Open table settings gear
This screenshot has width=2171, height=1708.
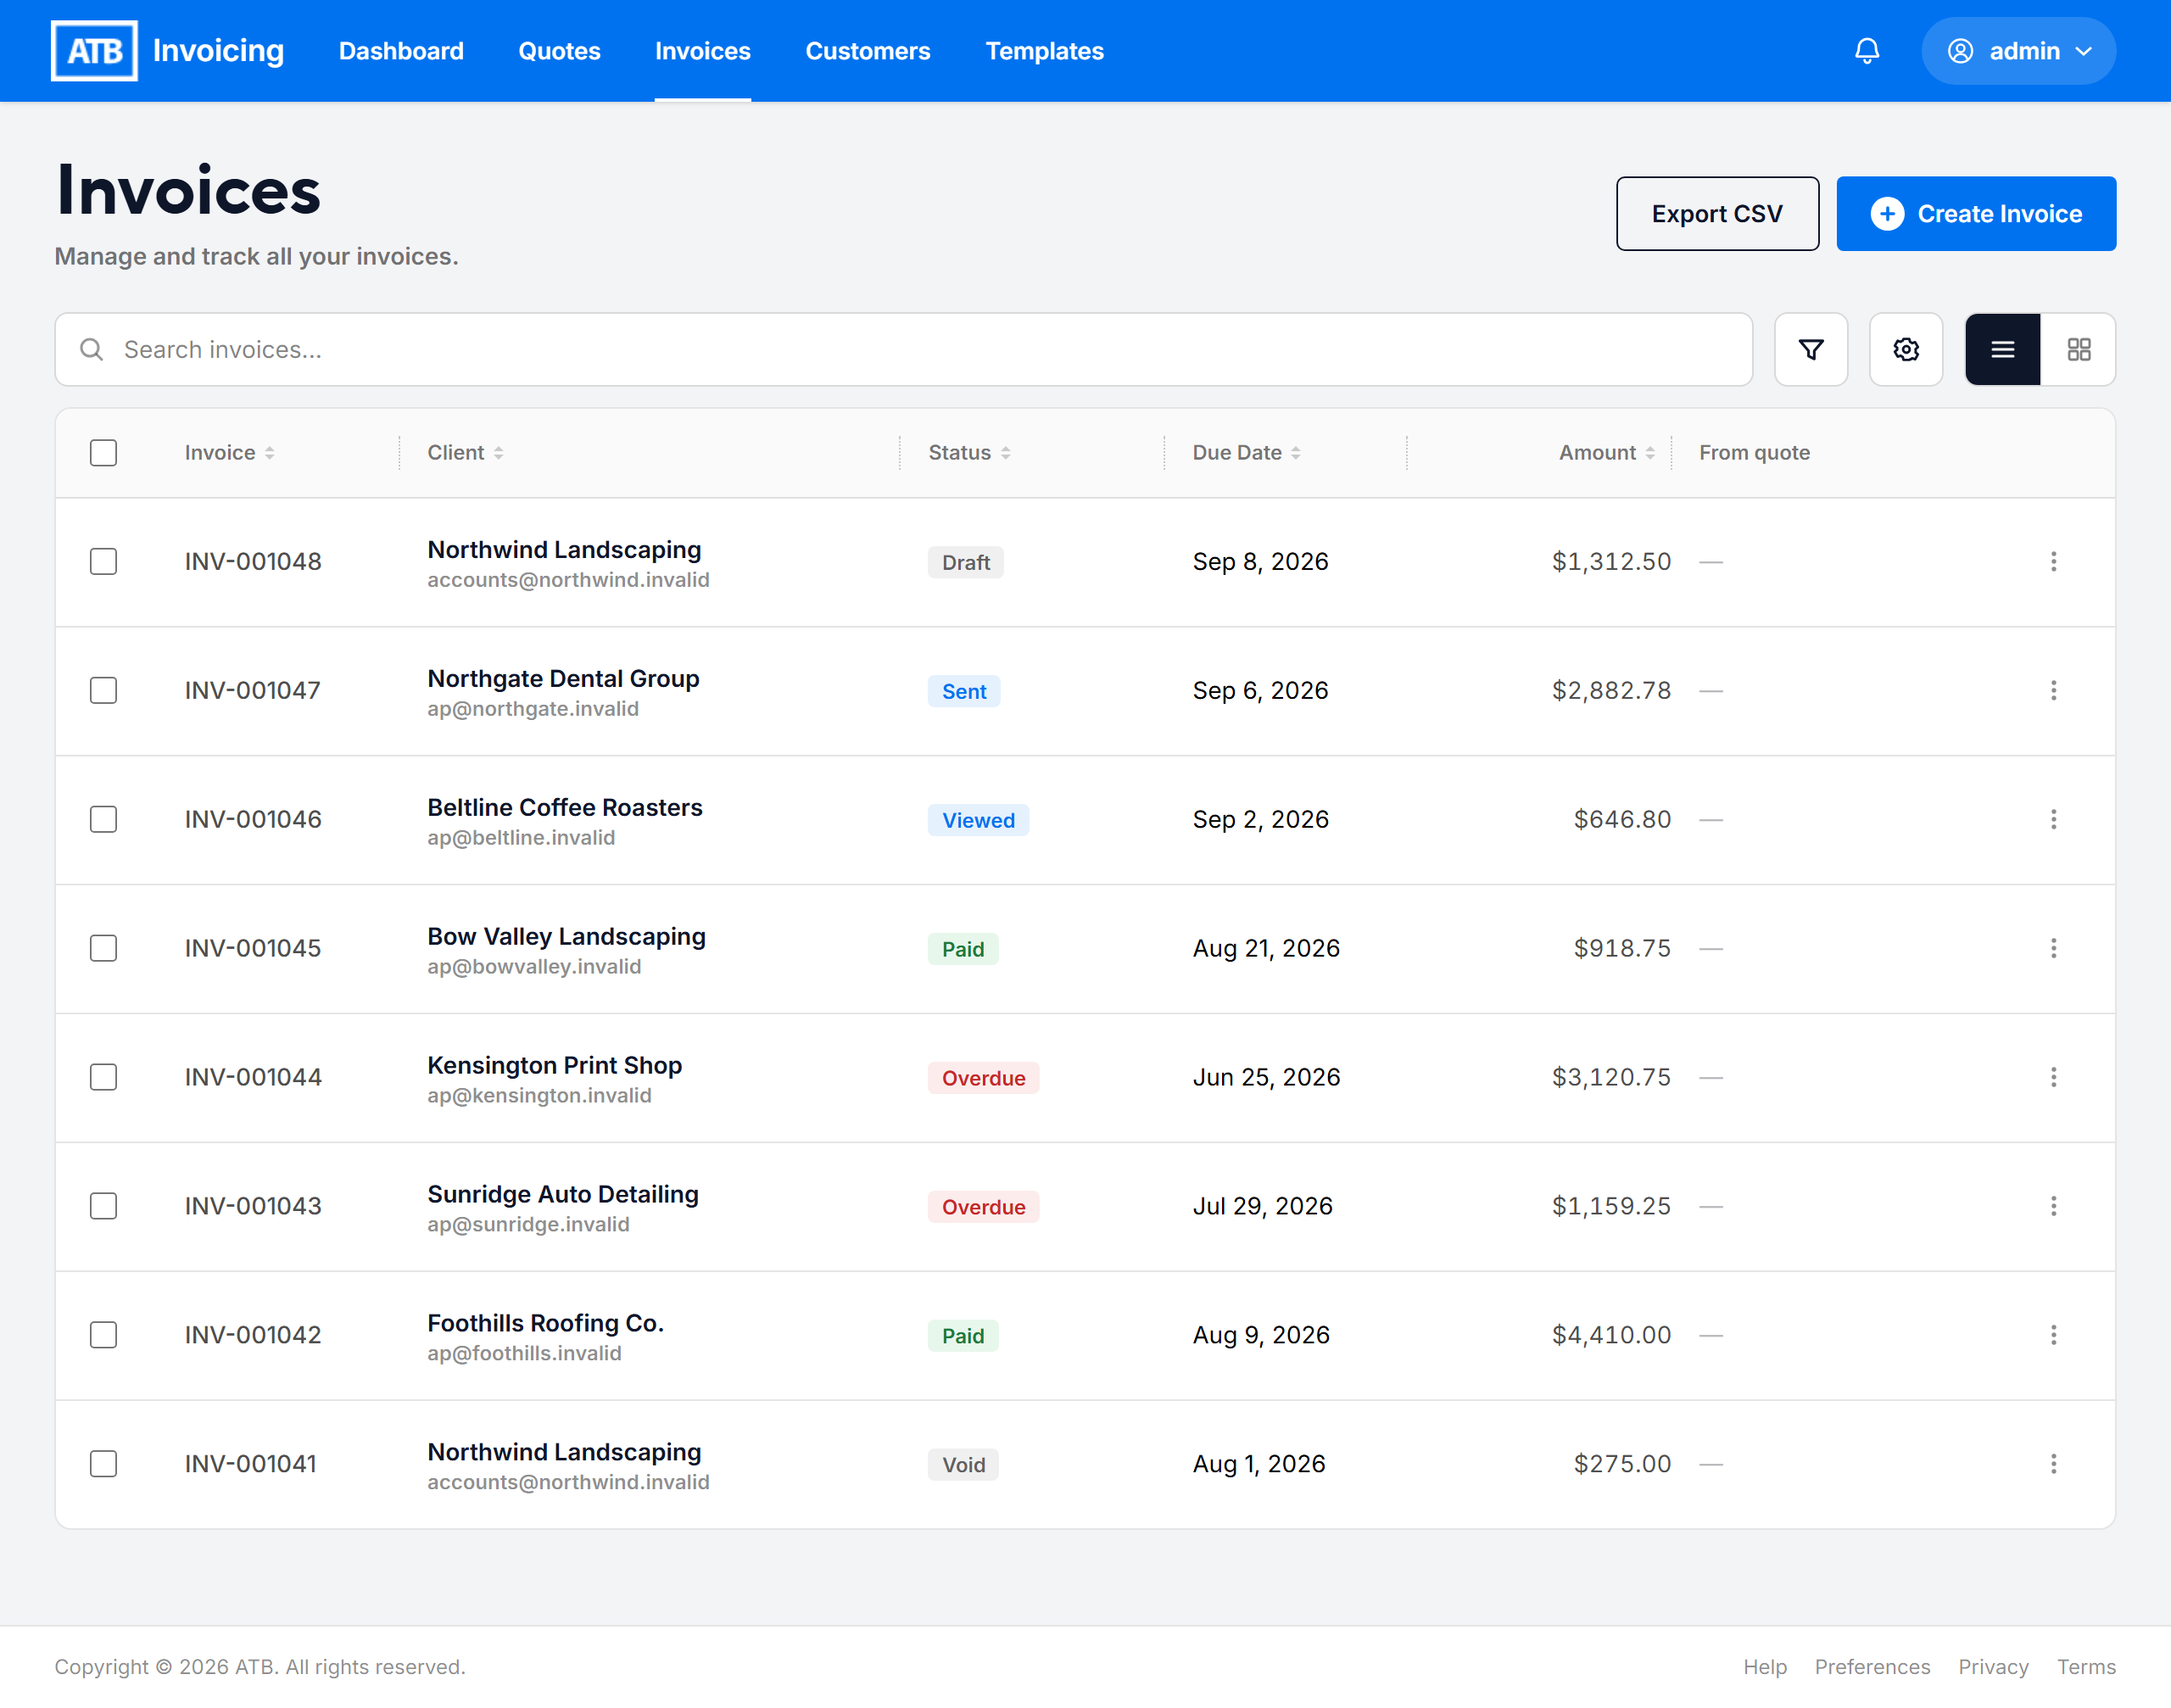[x=1906, y=349]
